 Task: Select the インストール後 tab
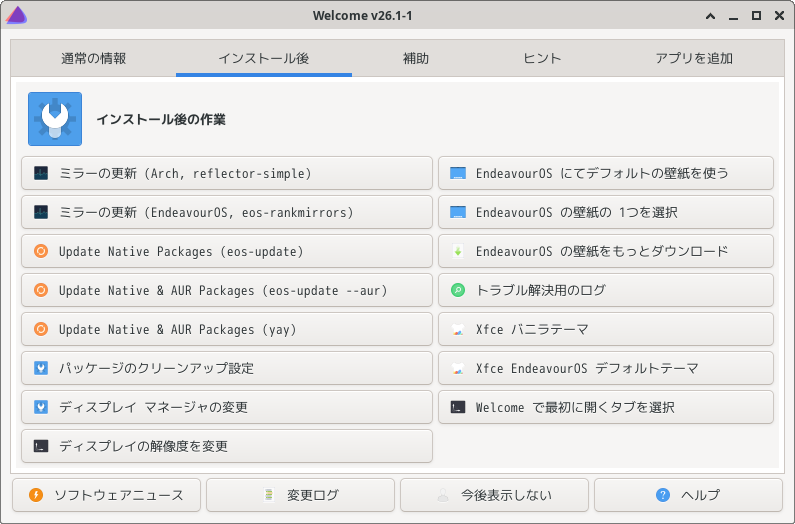click(264, 58)
